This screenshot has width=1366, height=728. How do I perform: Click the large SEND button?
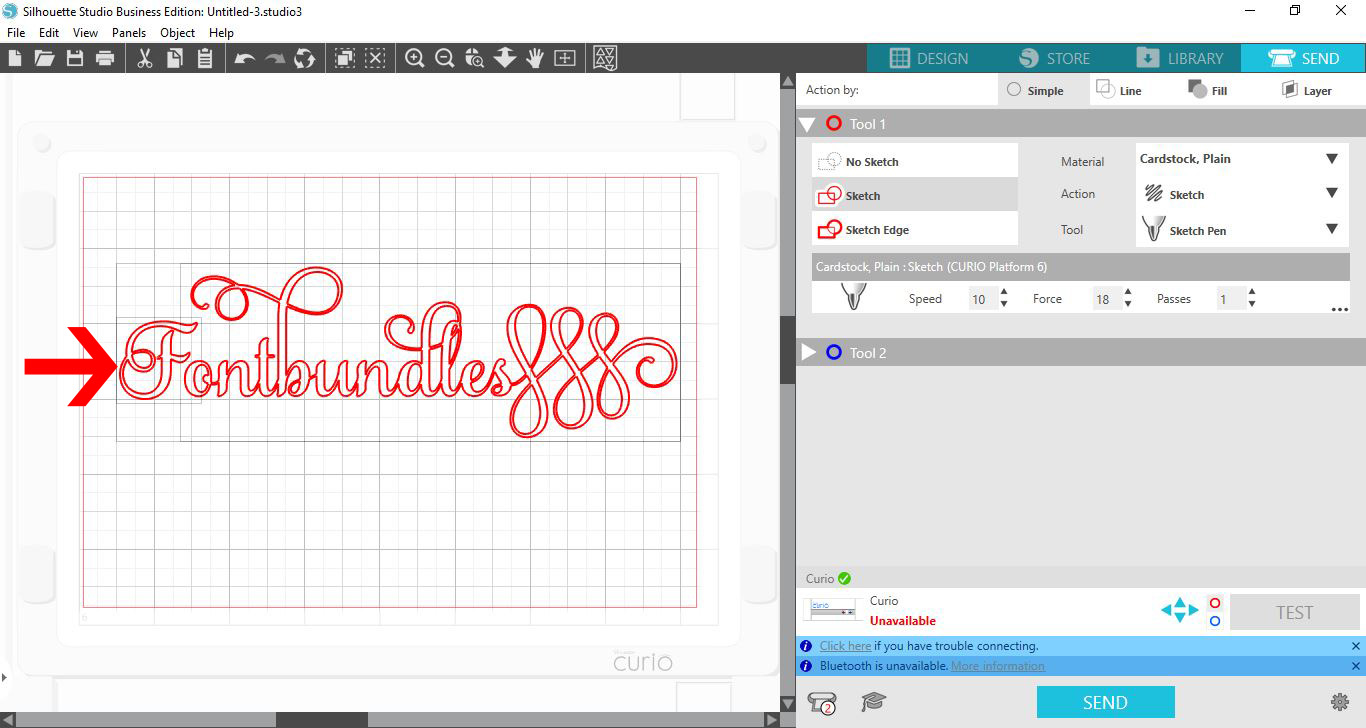1105,702
